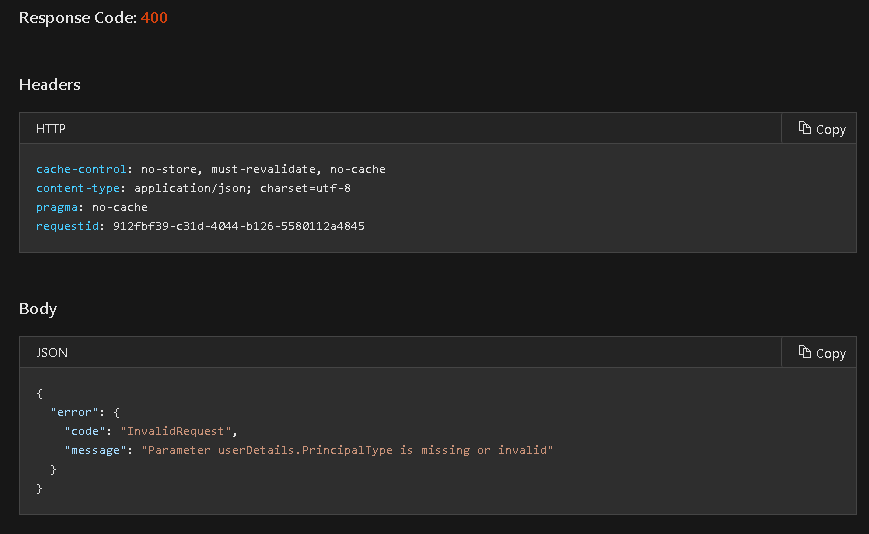Click the "error" JSON key

[x=74, y=412]
